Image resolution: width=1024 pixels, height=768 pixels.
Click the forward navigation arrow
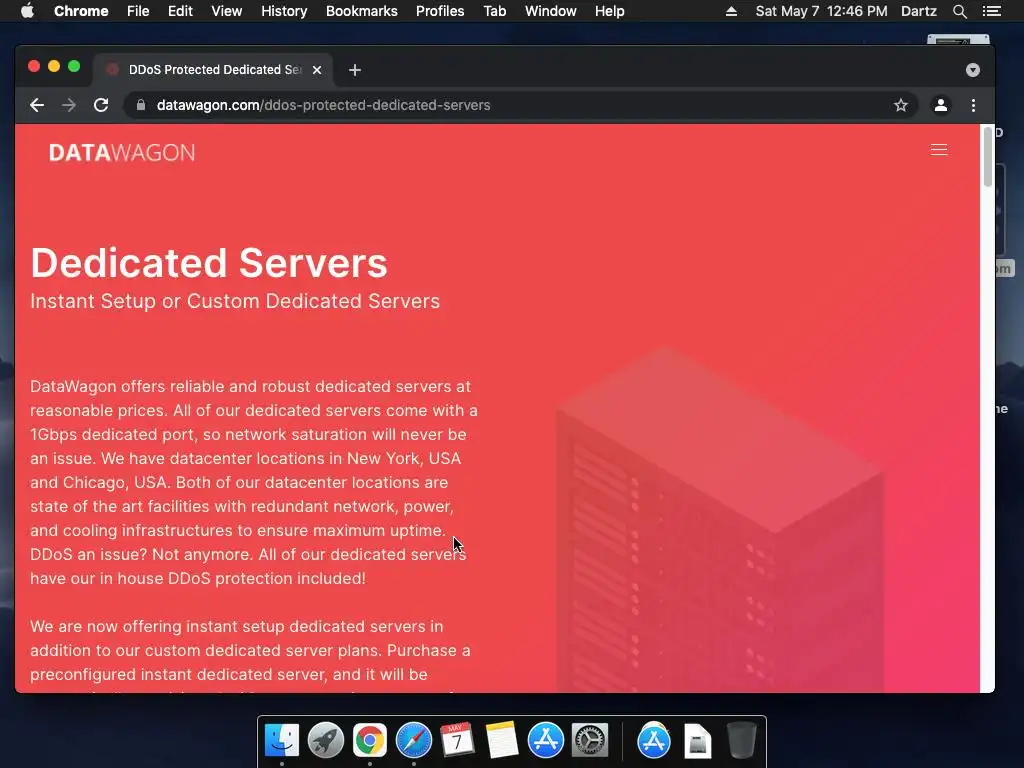(69, 105)
